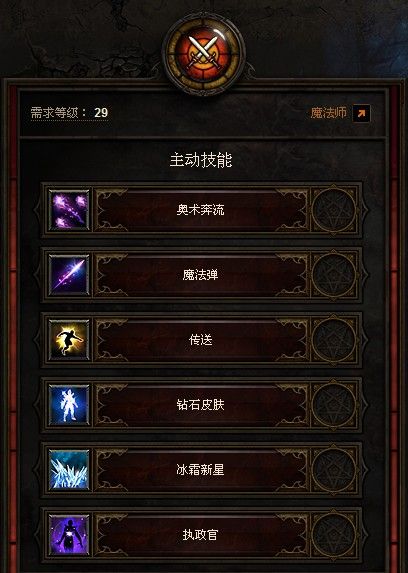Click the crossed swords emblem at top

coord(204,53)
